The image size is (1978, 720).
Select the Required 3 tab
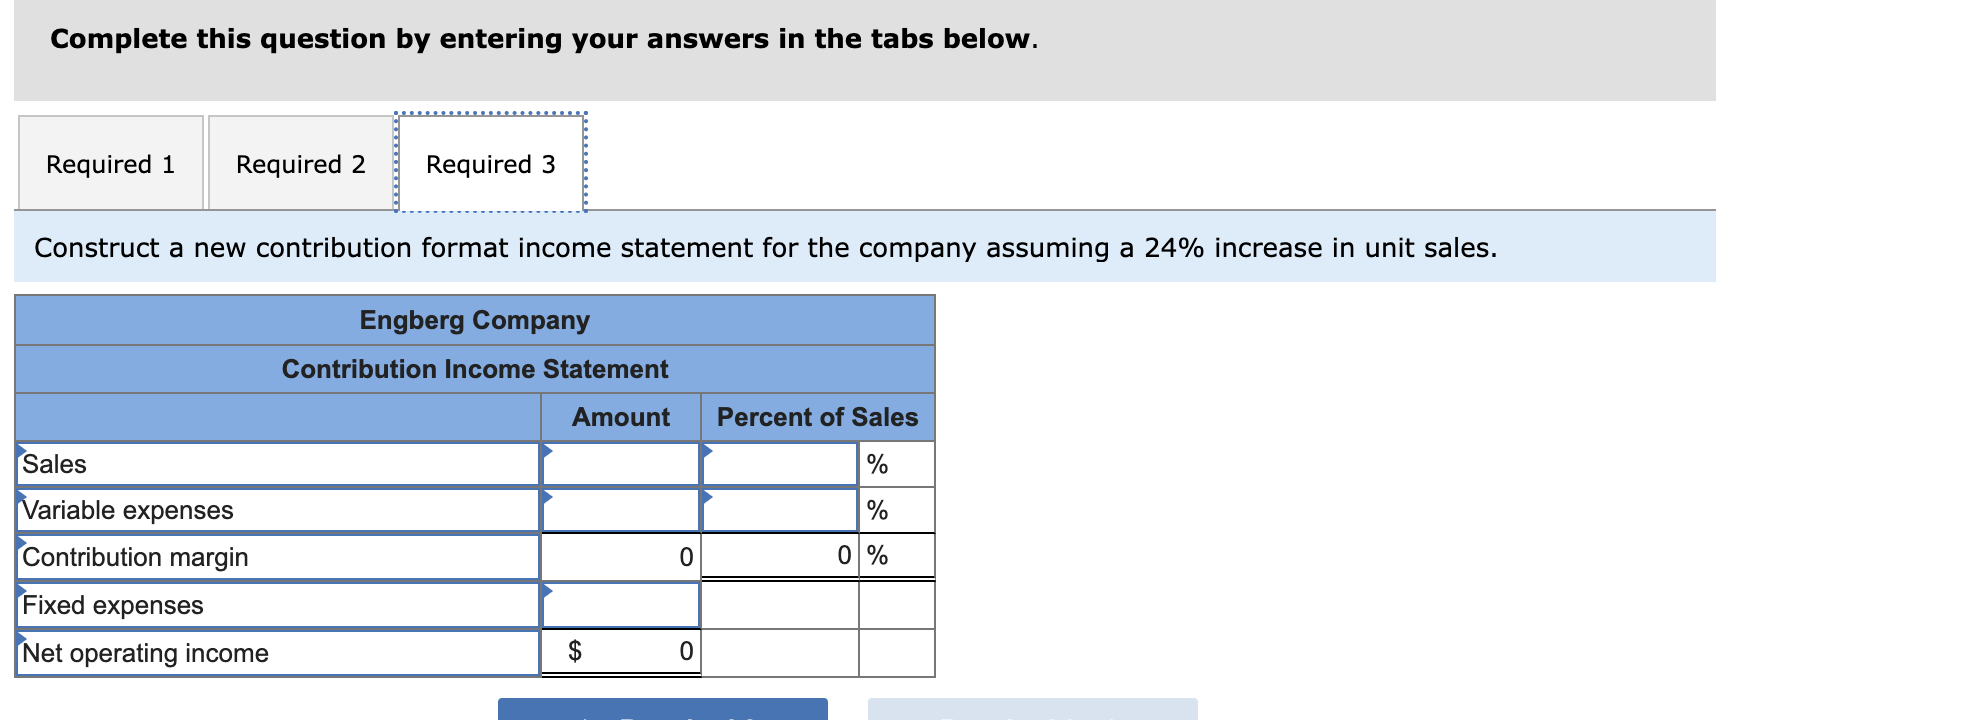click(x=490, y=163)
